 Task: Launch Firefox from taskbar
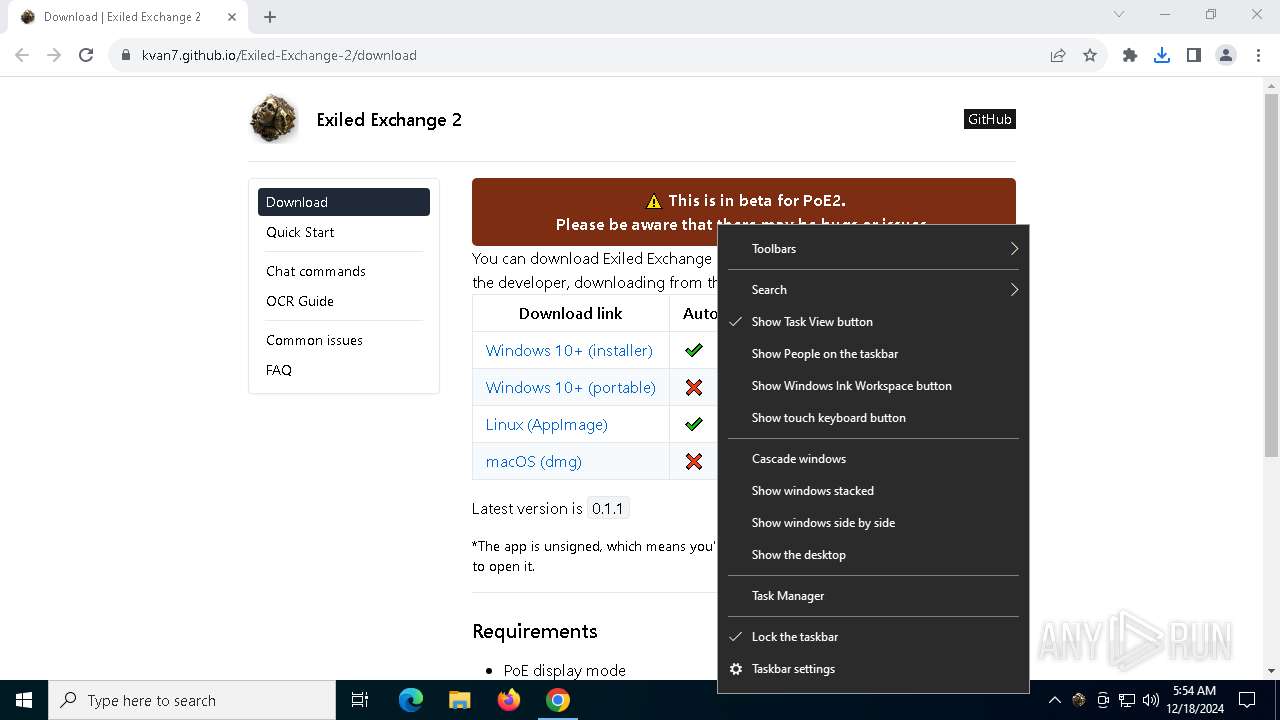(508, 700)
